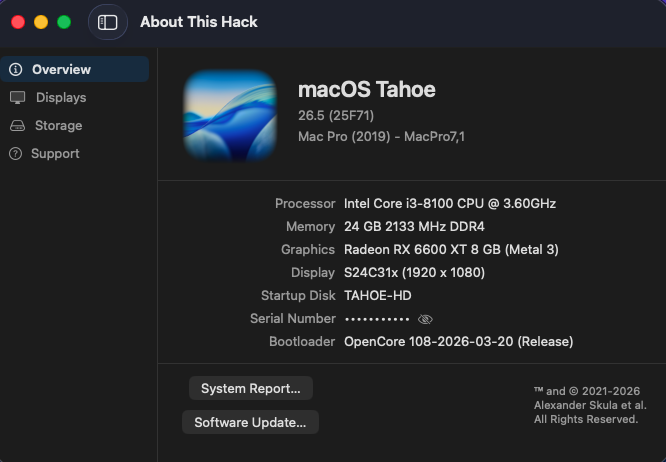This screenshot has width=666, height=462.
Task: Zoom the window with green button
Action: coord(64,22)
